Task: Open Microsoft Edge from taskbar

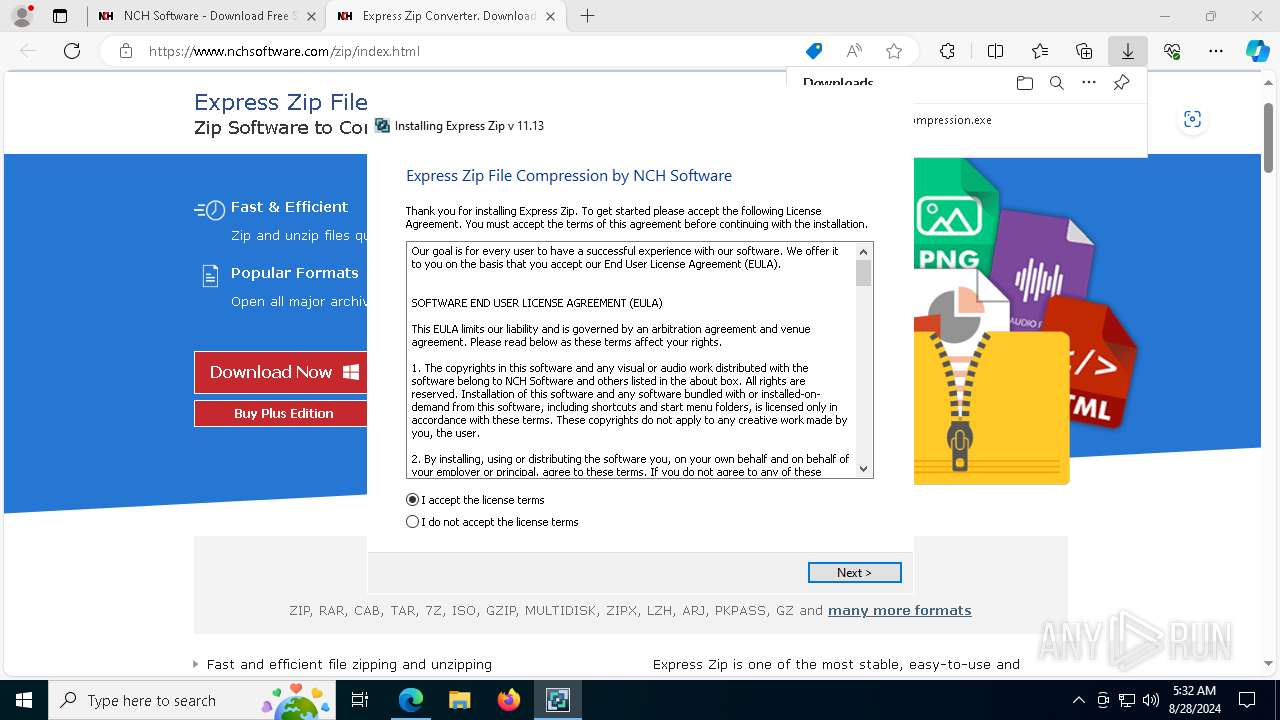Action: [411, 700]
